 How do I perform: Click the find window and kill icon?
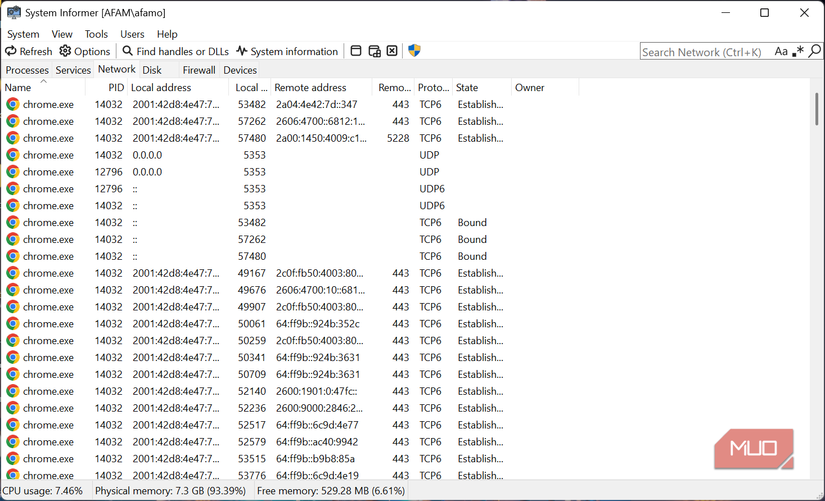click(392, 51)
